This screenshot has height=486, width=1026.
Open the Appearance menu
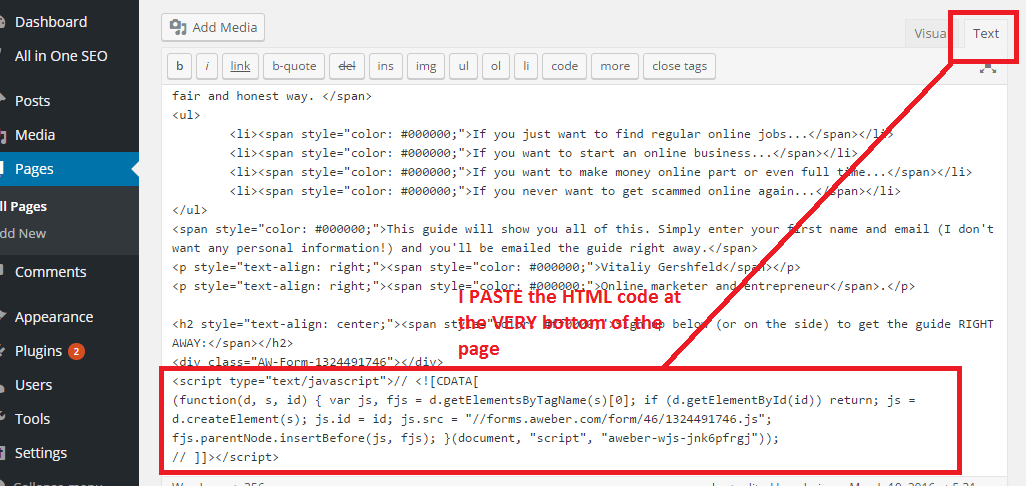pos(54,317)
